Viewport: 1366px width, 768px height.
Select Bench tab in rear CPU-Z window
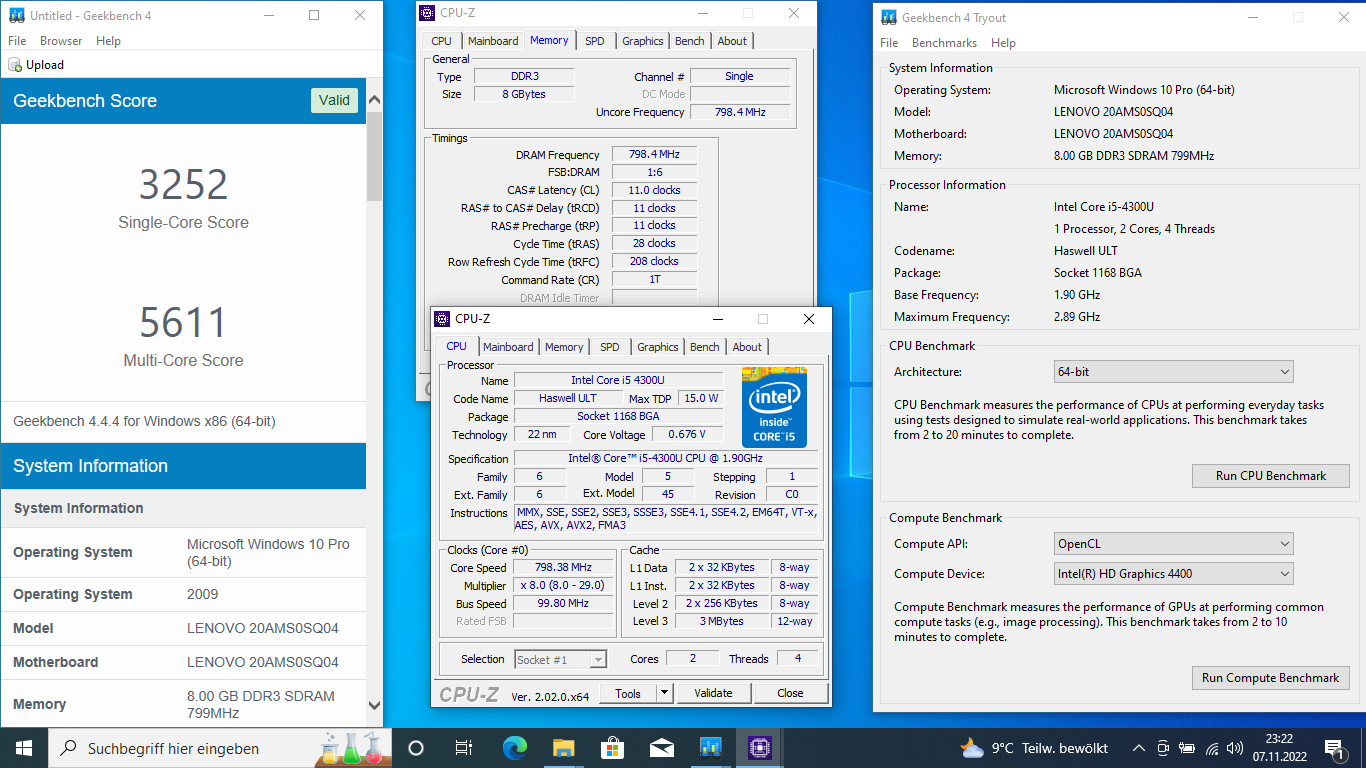(690, 41)
